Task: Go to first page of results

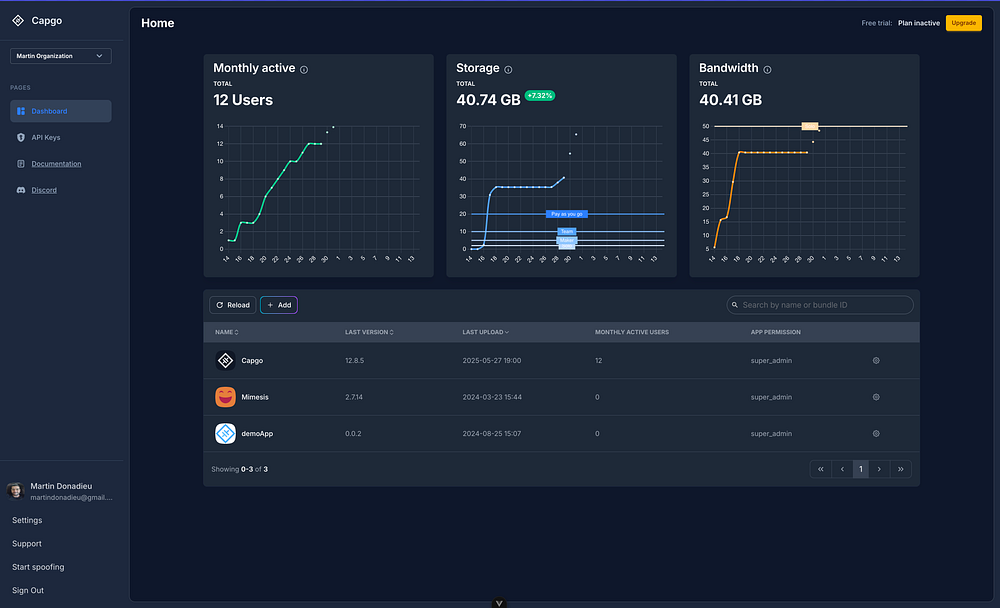Action: pos(821,469)
